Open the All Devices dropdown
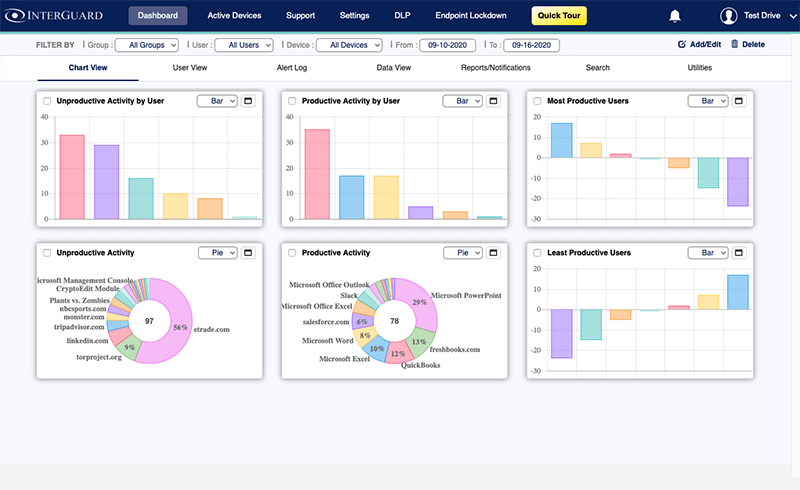This screenshot has height=490, width=800. 349,45
